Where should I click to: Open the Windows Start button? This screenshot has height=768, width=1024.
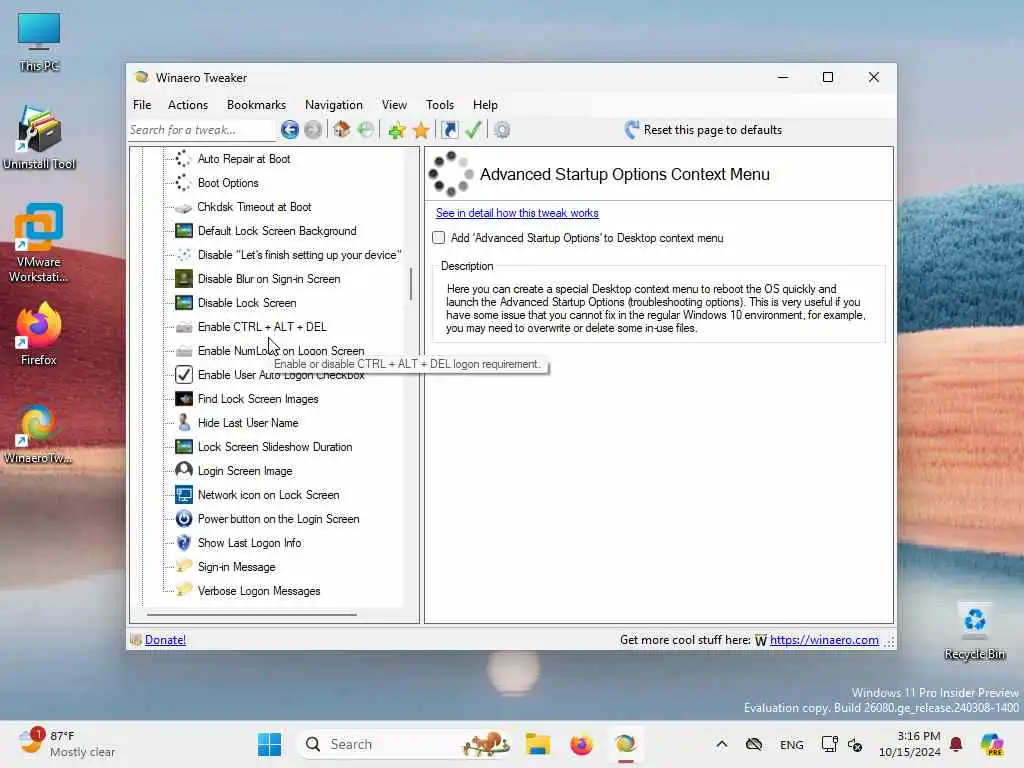pos(269,744)
